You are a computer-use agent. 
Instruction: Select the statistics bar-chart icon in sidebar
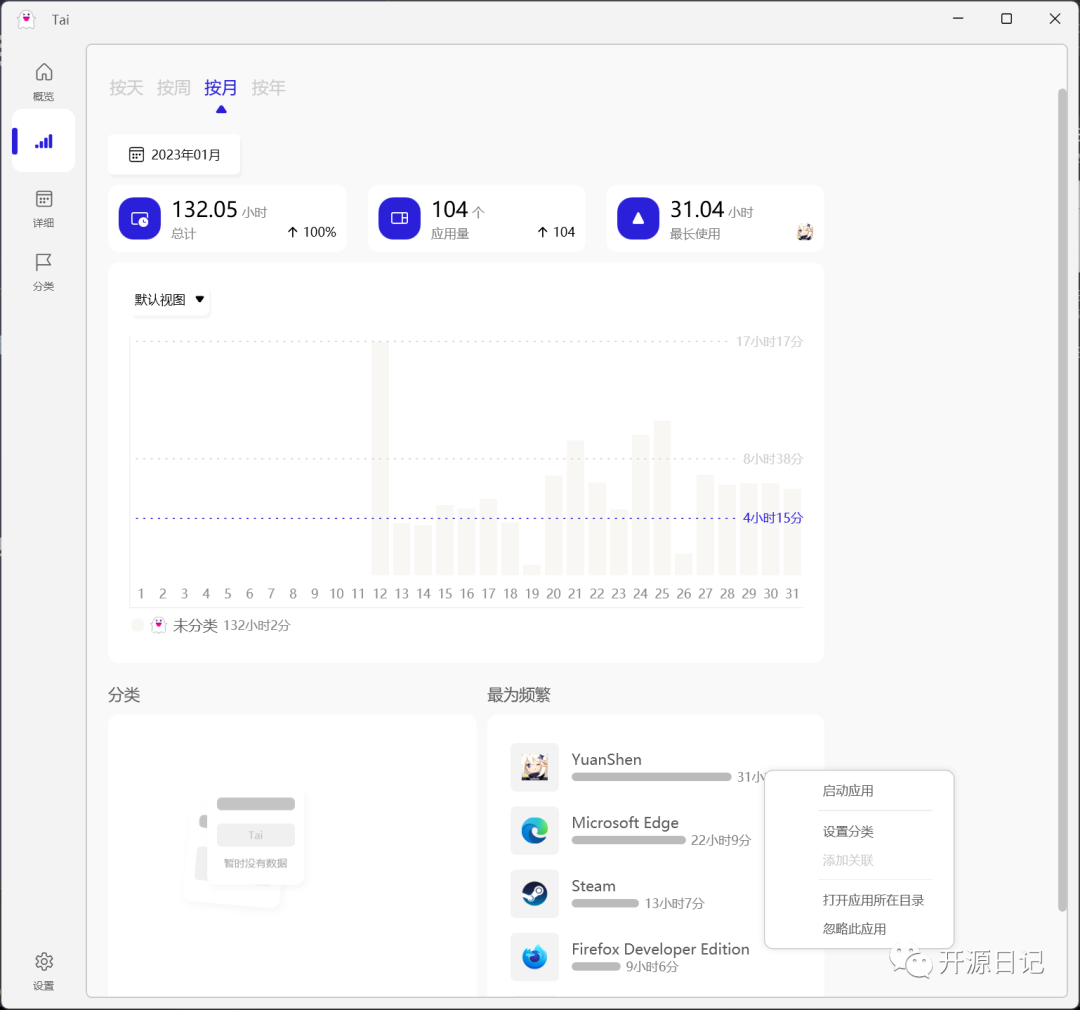point(43,140)
